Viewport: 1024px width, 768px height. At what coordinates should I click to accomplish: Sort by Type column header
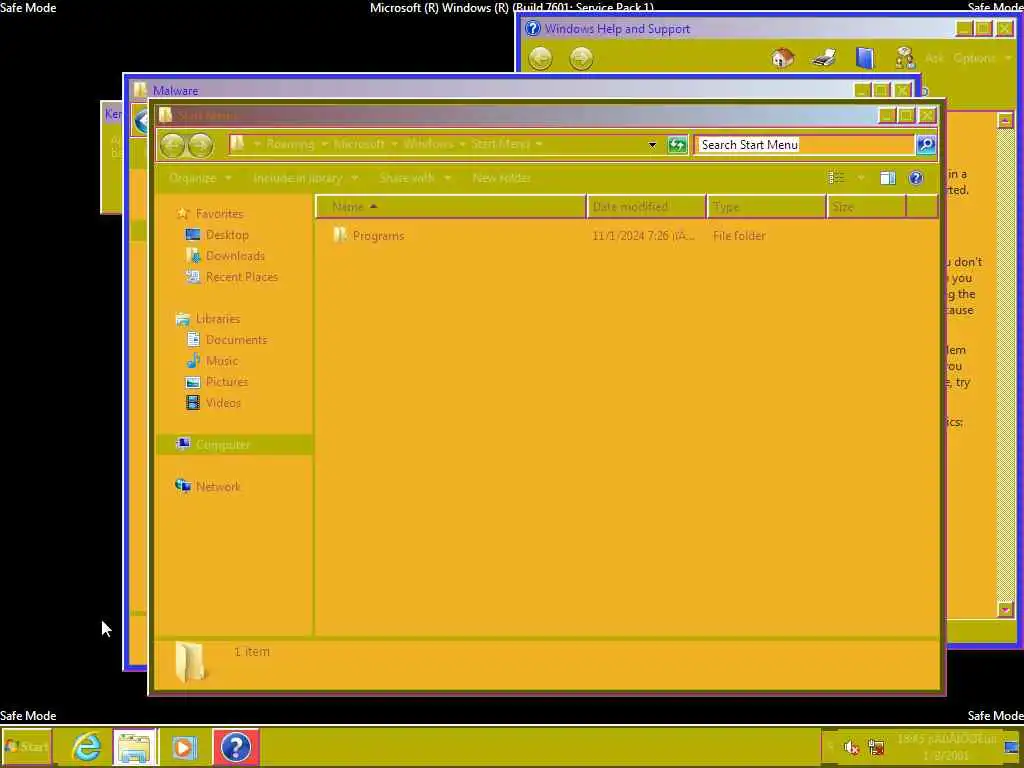(766, 206)
